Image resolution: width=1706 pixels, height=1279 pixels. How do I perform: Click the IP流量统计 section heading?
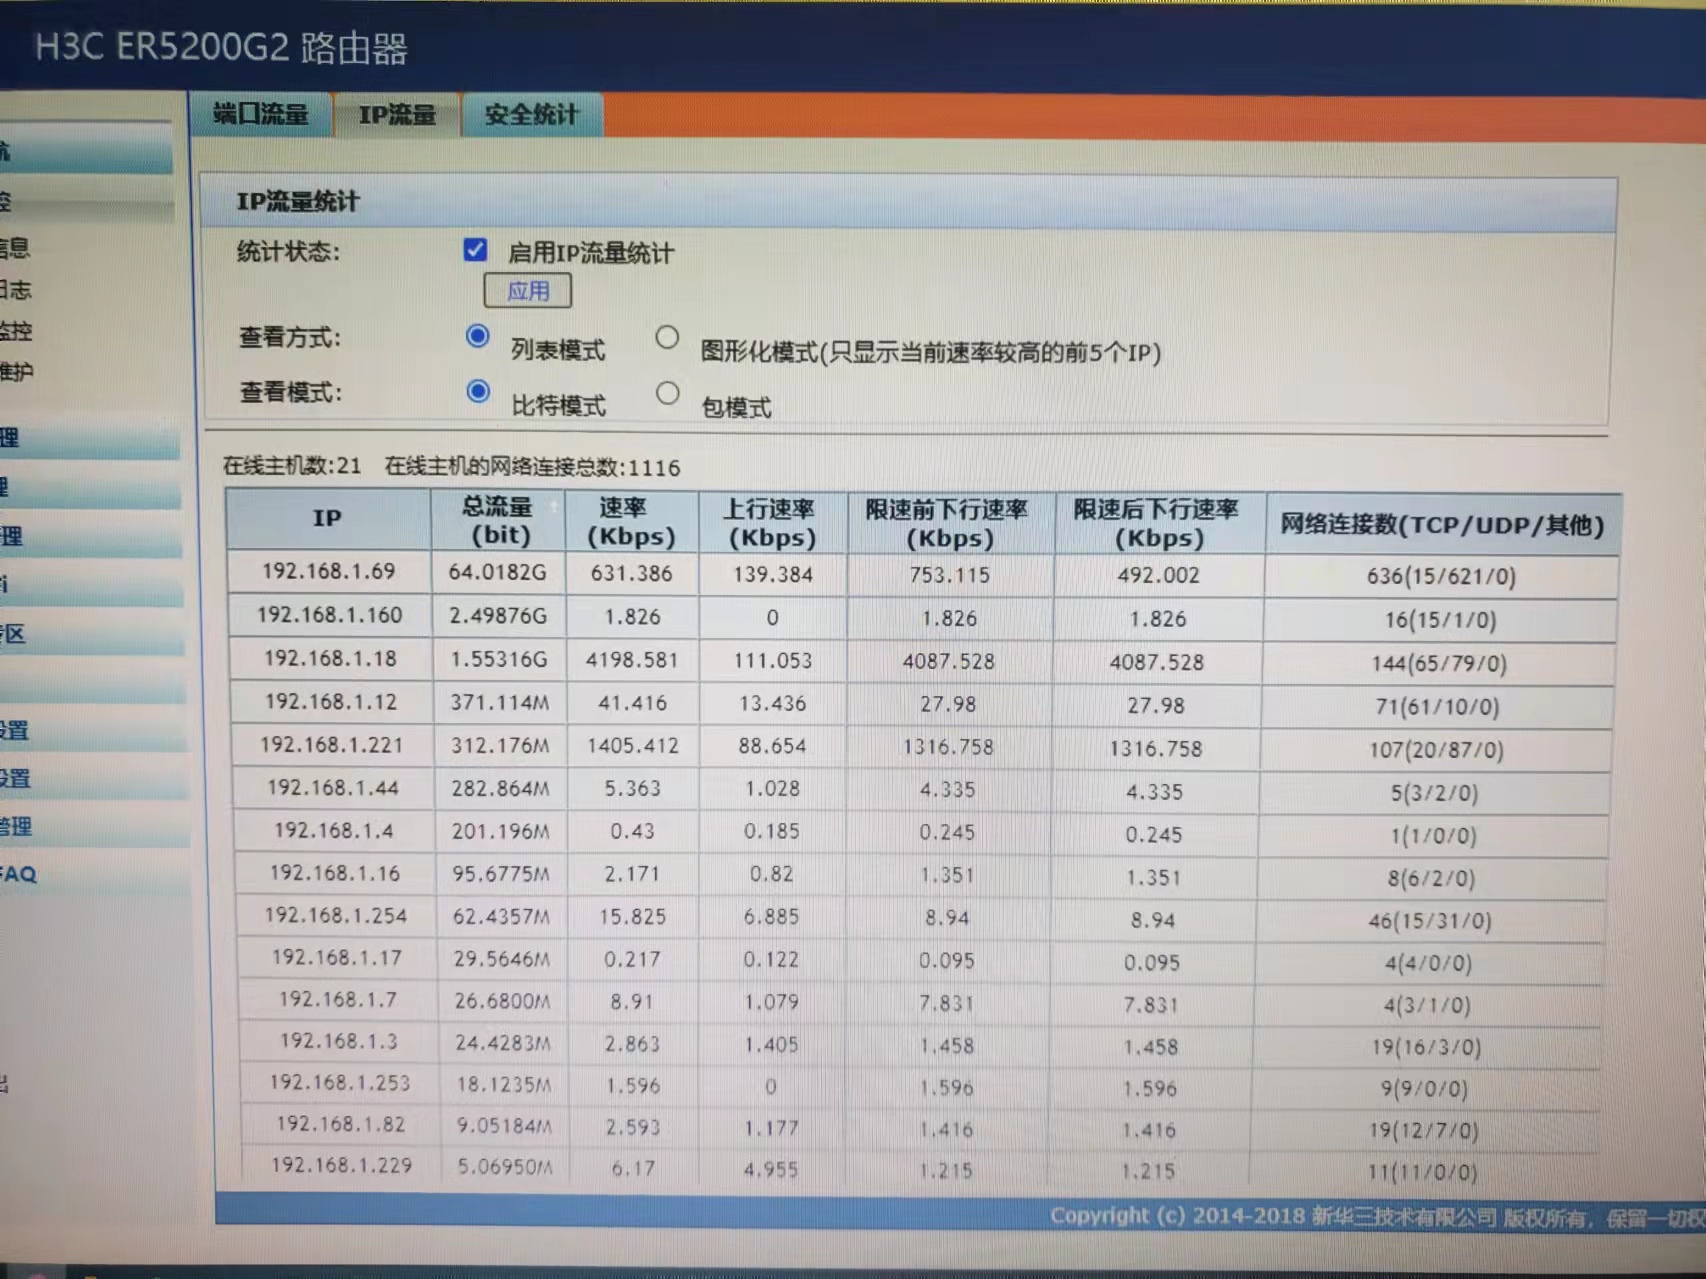click(x=297, y=201)
